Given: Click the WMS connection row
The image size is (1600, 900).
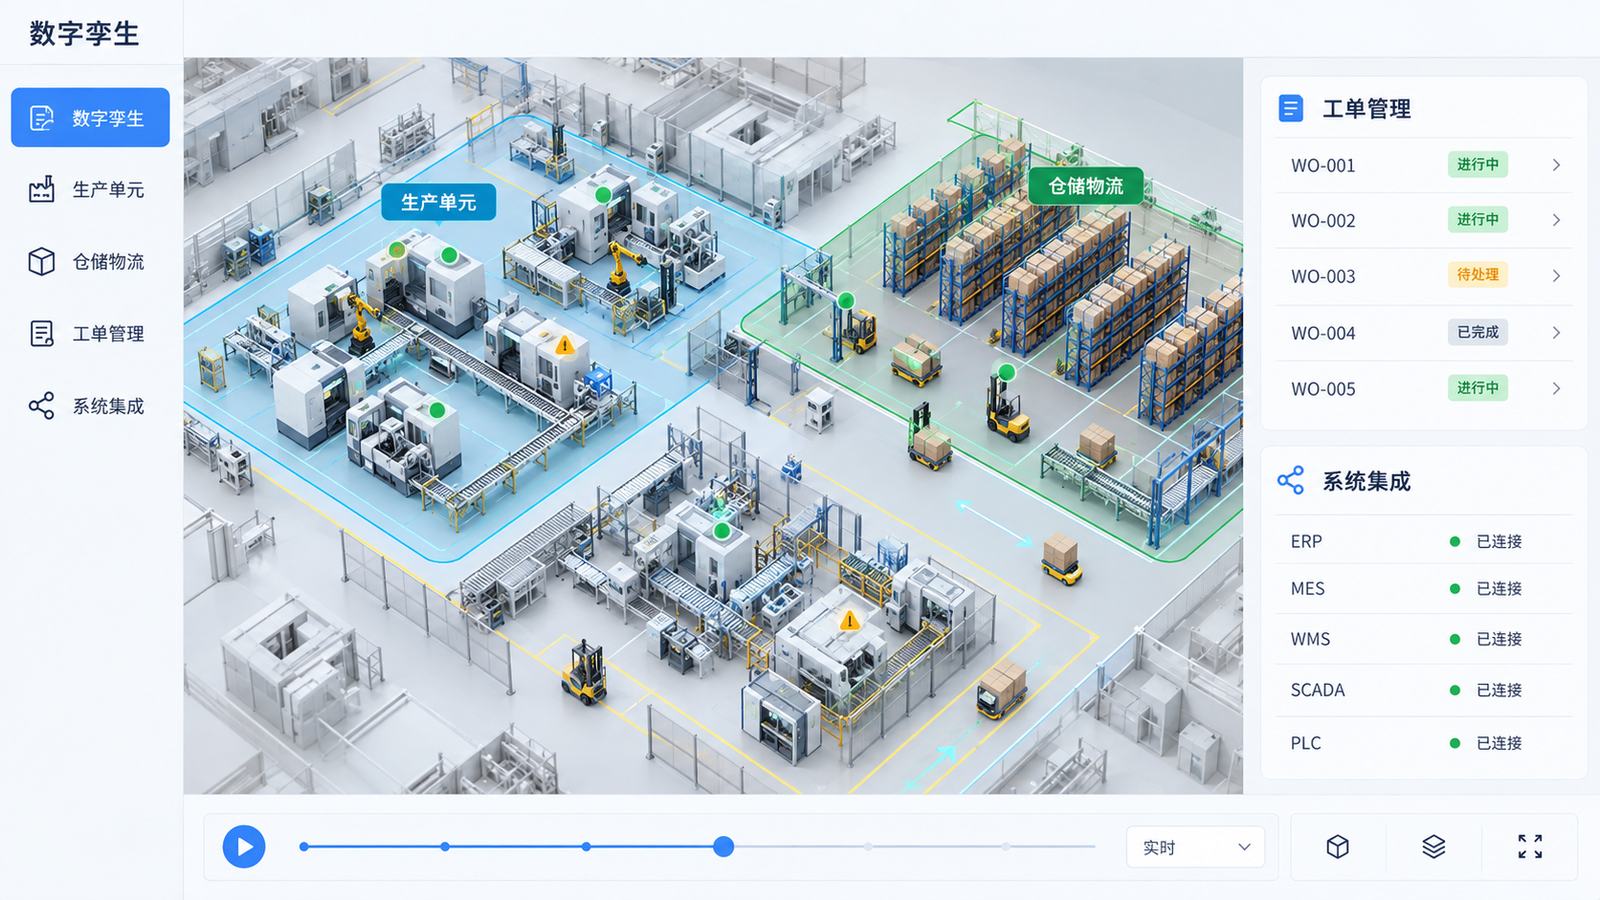Looking at the screenshot, I should (x=1424, y=639).
